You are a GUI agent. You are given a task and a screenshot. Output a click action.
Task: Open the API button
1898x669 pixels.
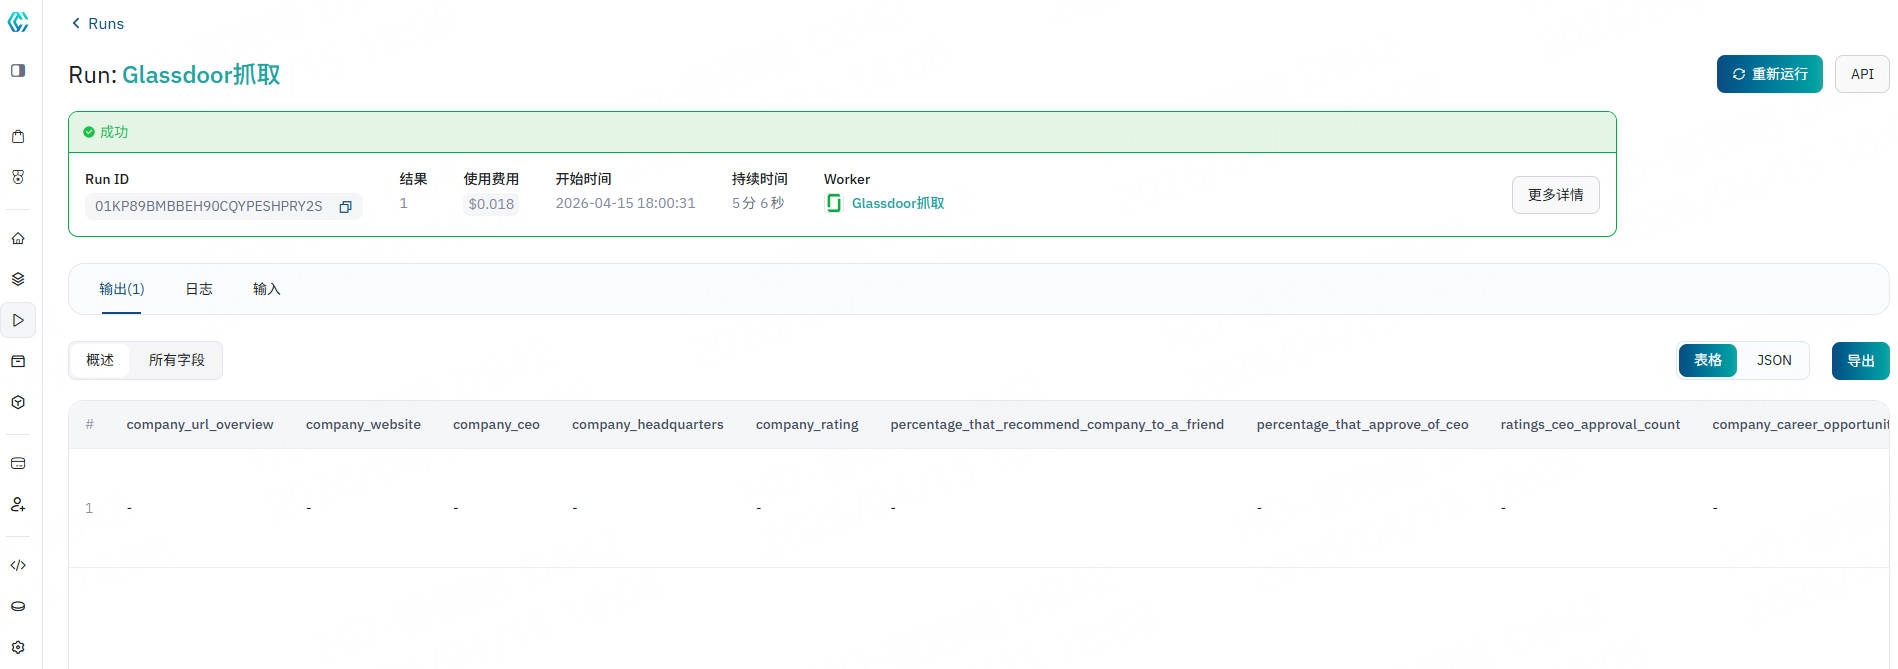click(x=1861, y=74)
